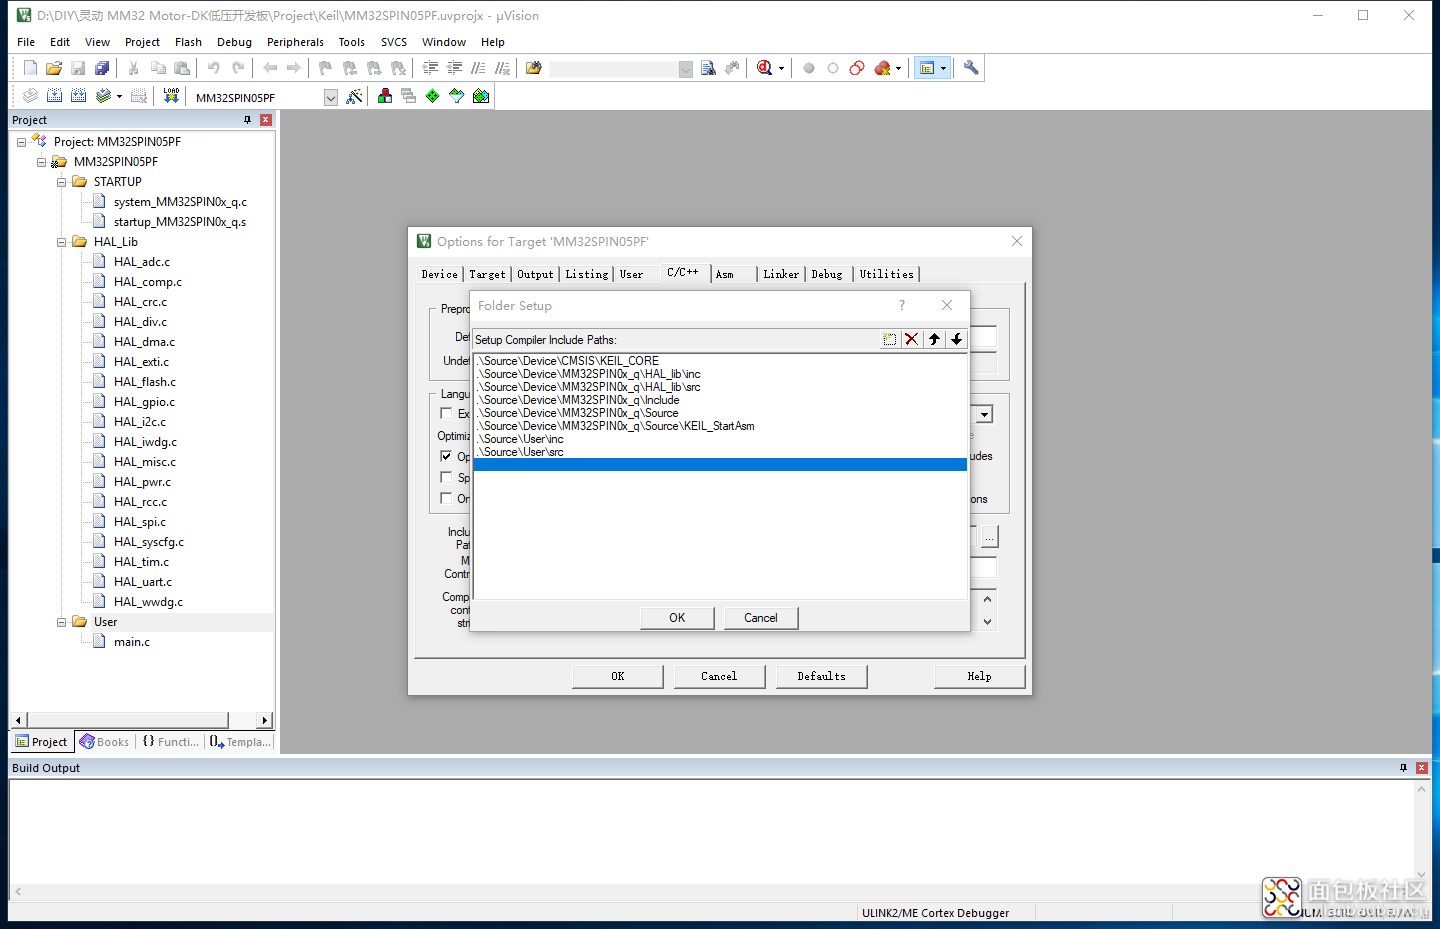Image resolution: width=1440 pixels, height=929 pixels.
Task: Click the Rebuild all target files icon
Action: [78, 96]
